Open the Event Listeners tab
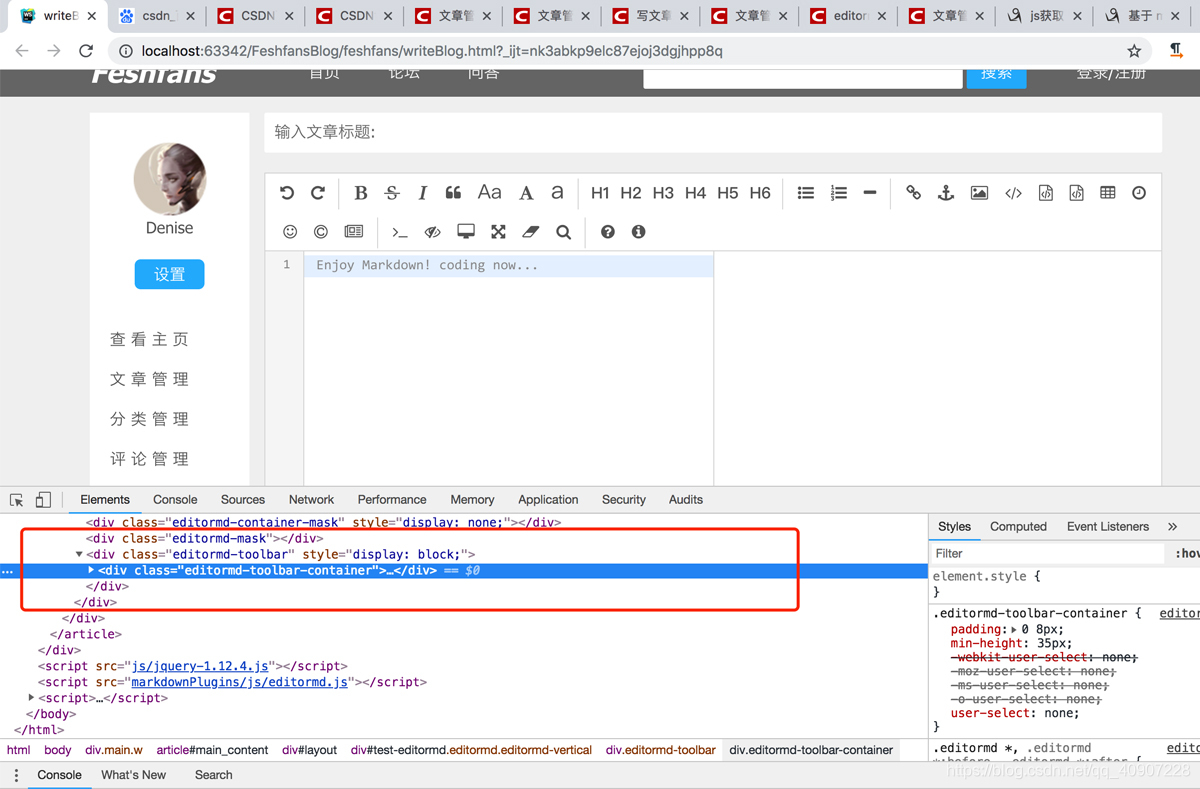1200x789 pixels. [1108, 527]
